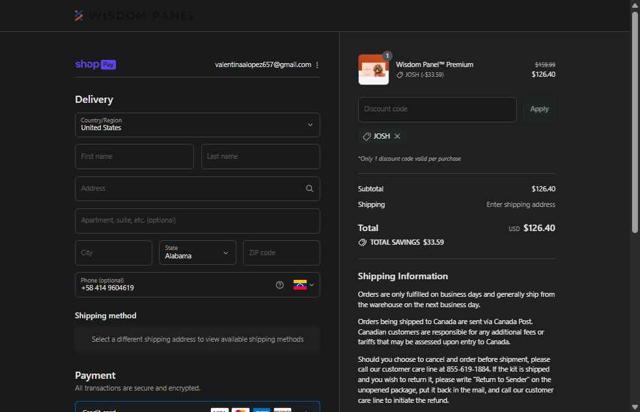Click the Total Savings tag icon

pos(362,243)
